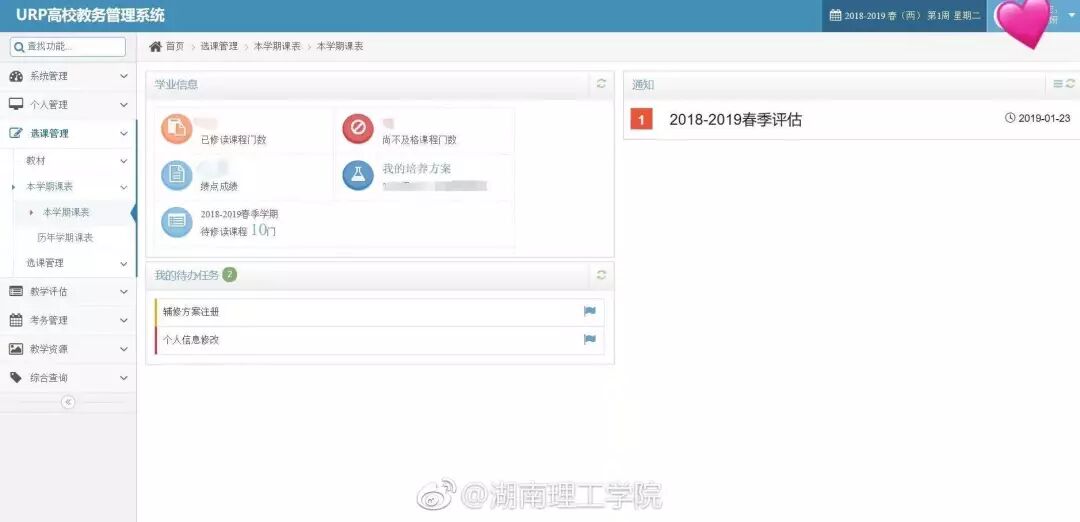Click the 综合查询 tag icon

16,377
